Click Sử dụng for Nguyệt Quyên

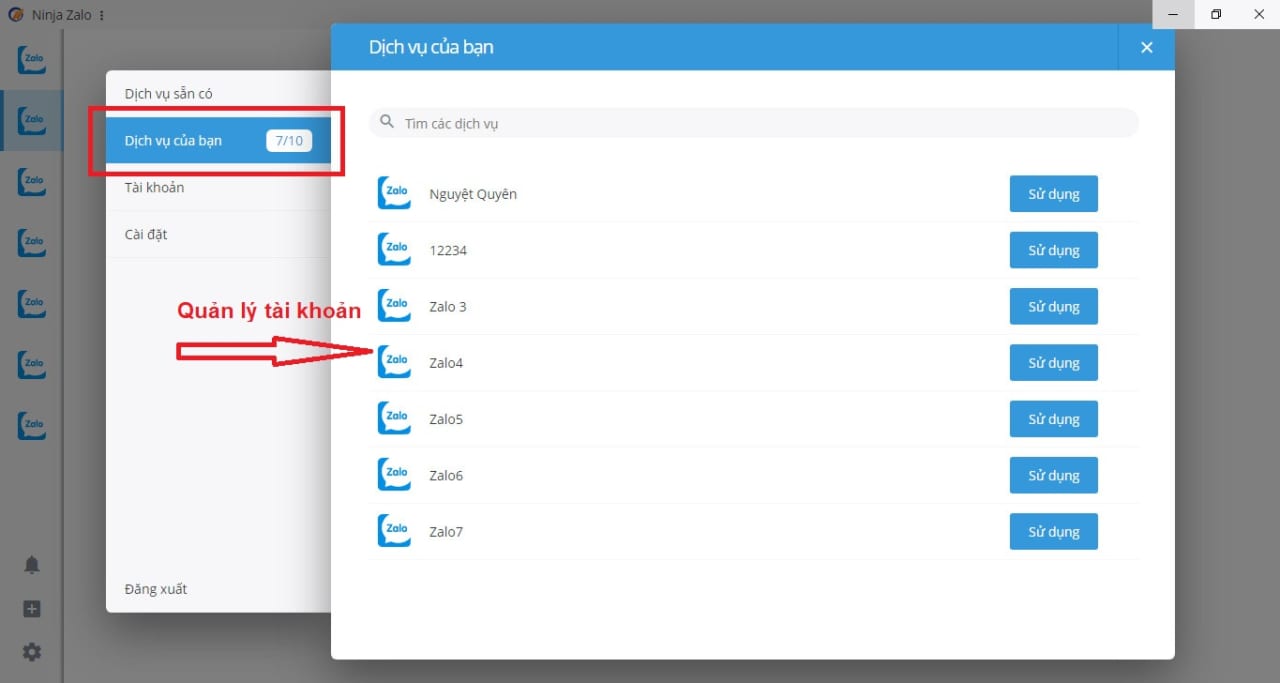pos(1054,194)
